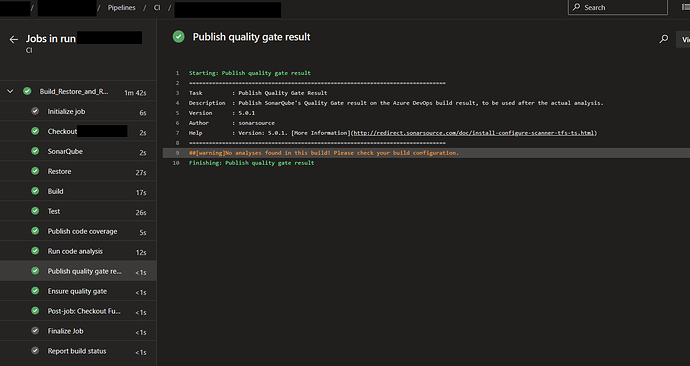The height and width of the screenshot is (366, 690).
Task: Collapse the Build_Restore_and_R... job group
Action: pyautogui.click(x=10, y=92)
